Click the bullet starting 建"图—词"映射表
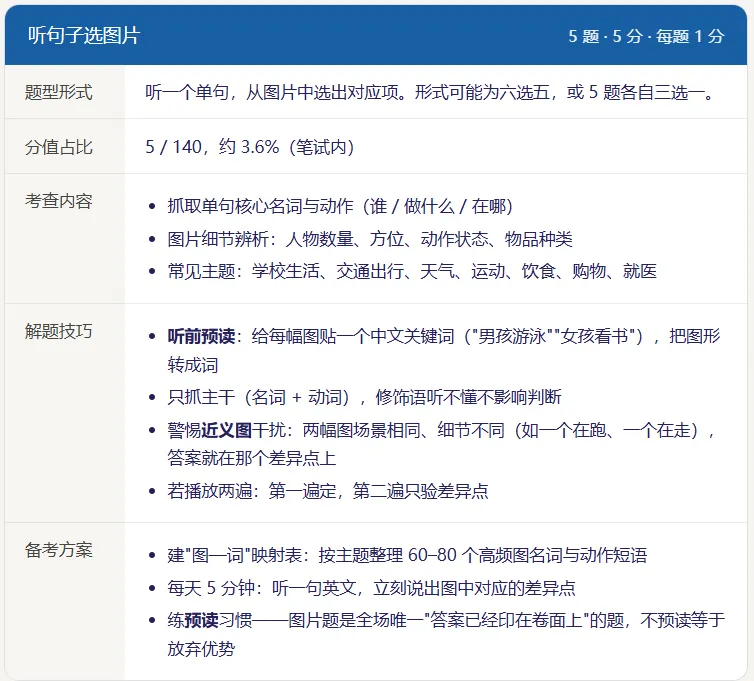754x681 pixels. [x=407, y=555]
